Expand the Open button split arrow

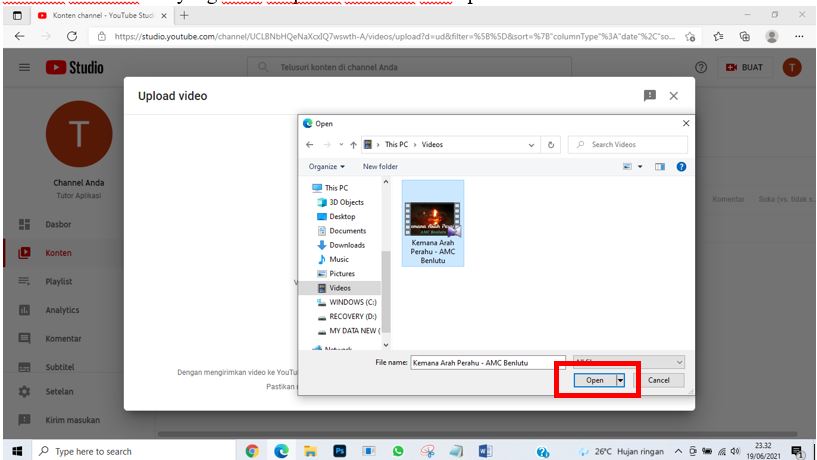[x=620, y=380]
